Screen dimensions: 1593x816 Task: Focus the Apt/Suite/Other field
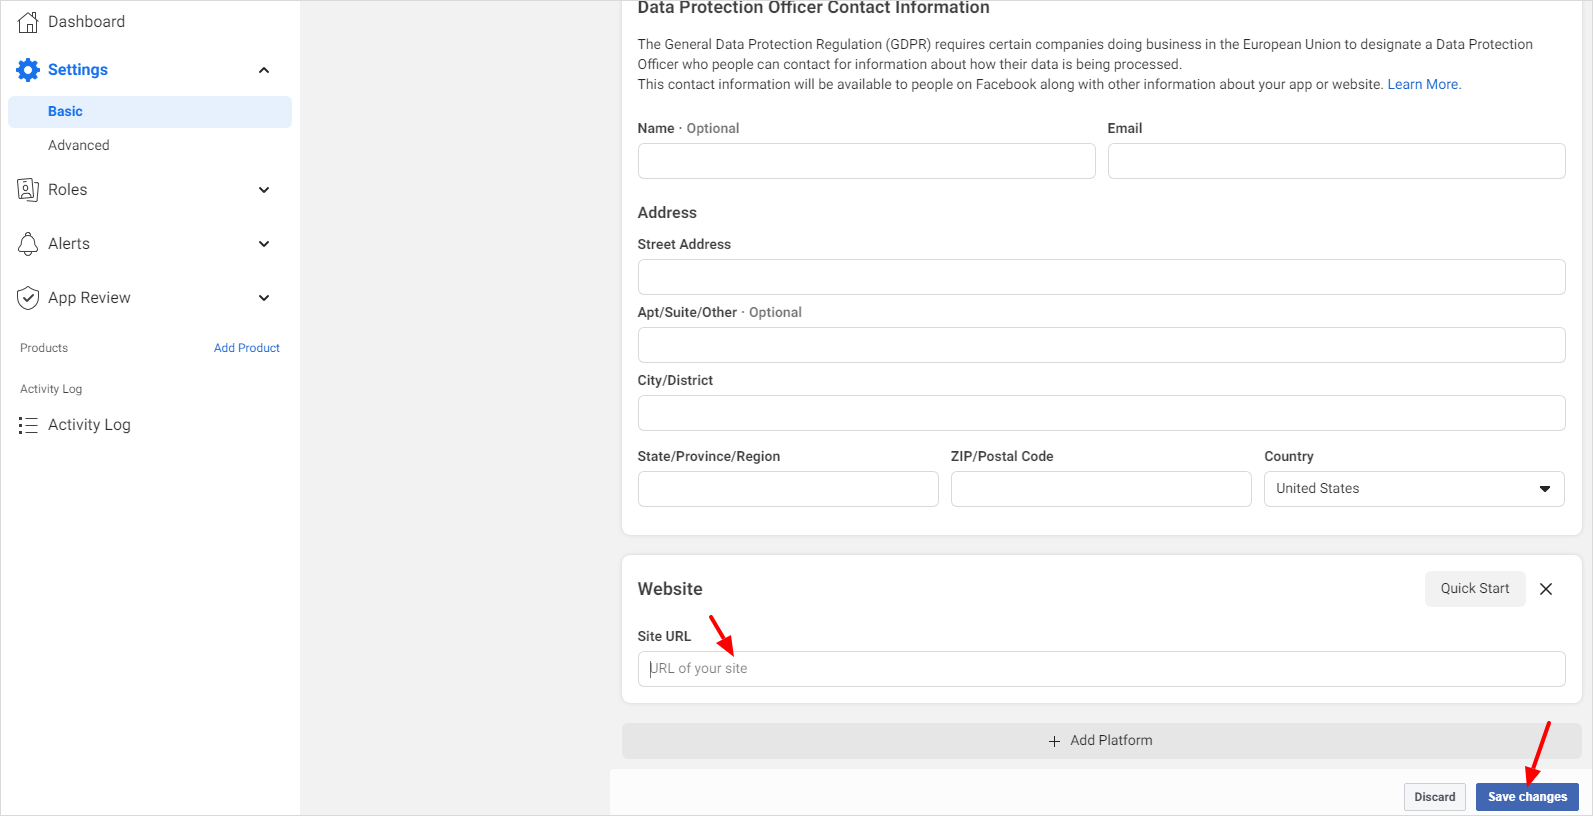(1101, 345)
